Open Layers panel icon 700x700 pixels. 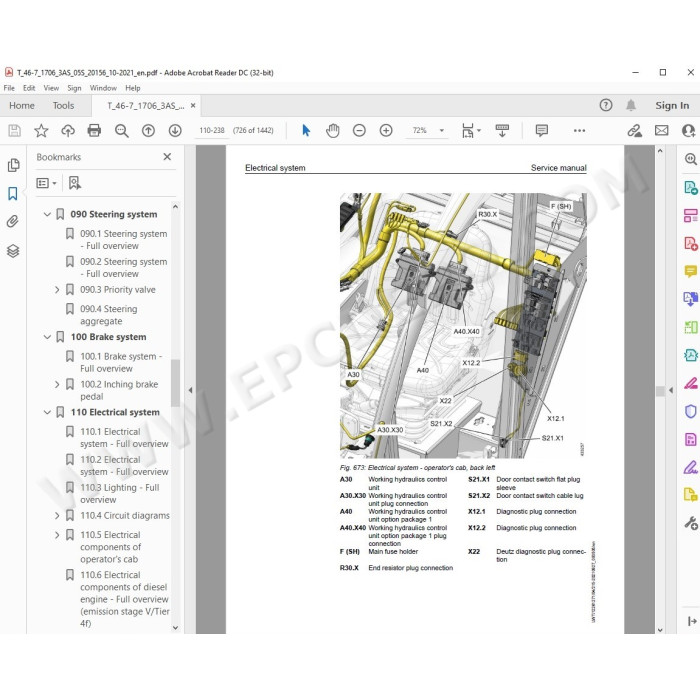pyautogui.click(x=13, y=251)
